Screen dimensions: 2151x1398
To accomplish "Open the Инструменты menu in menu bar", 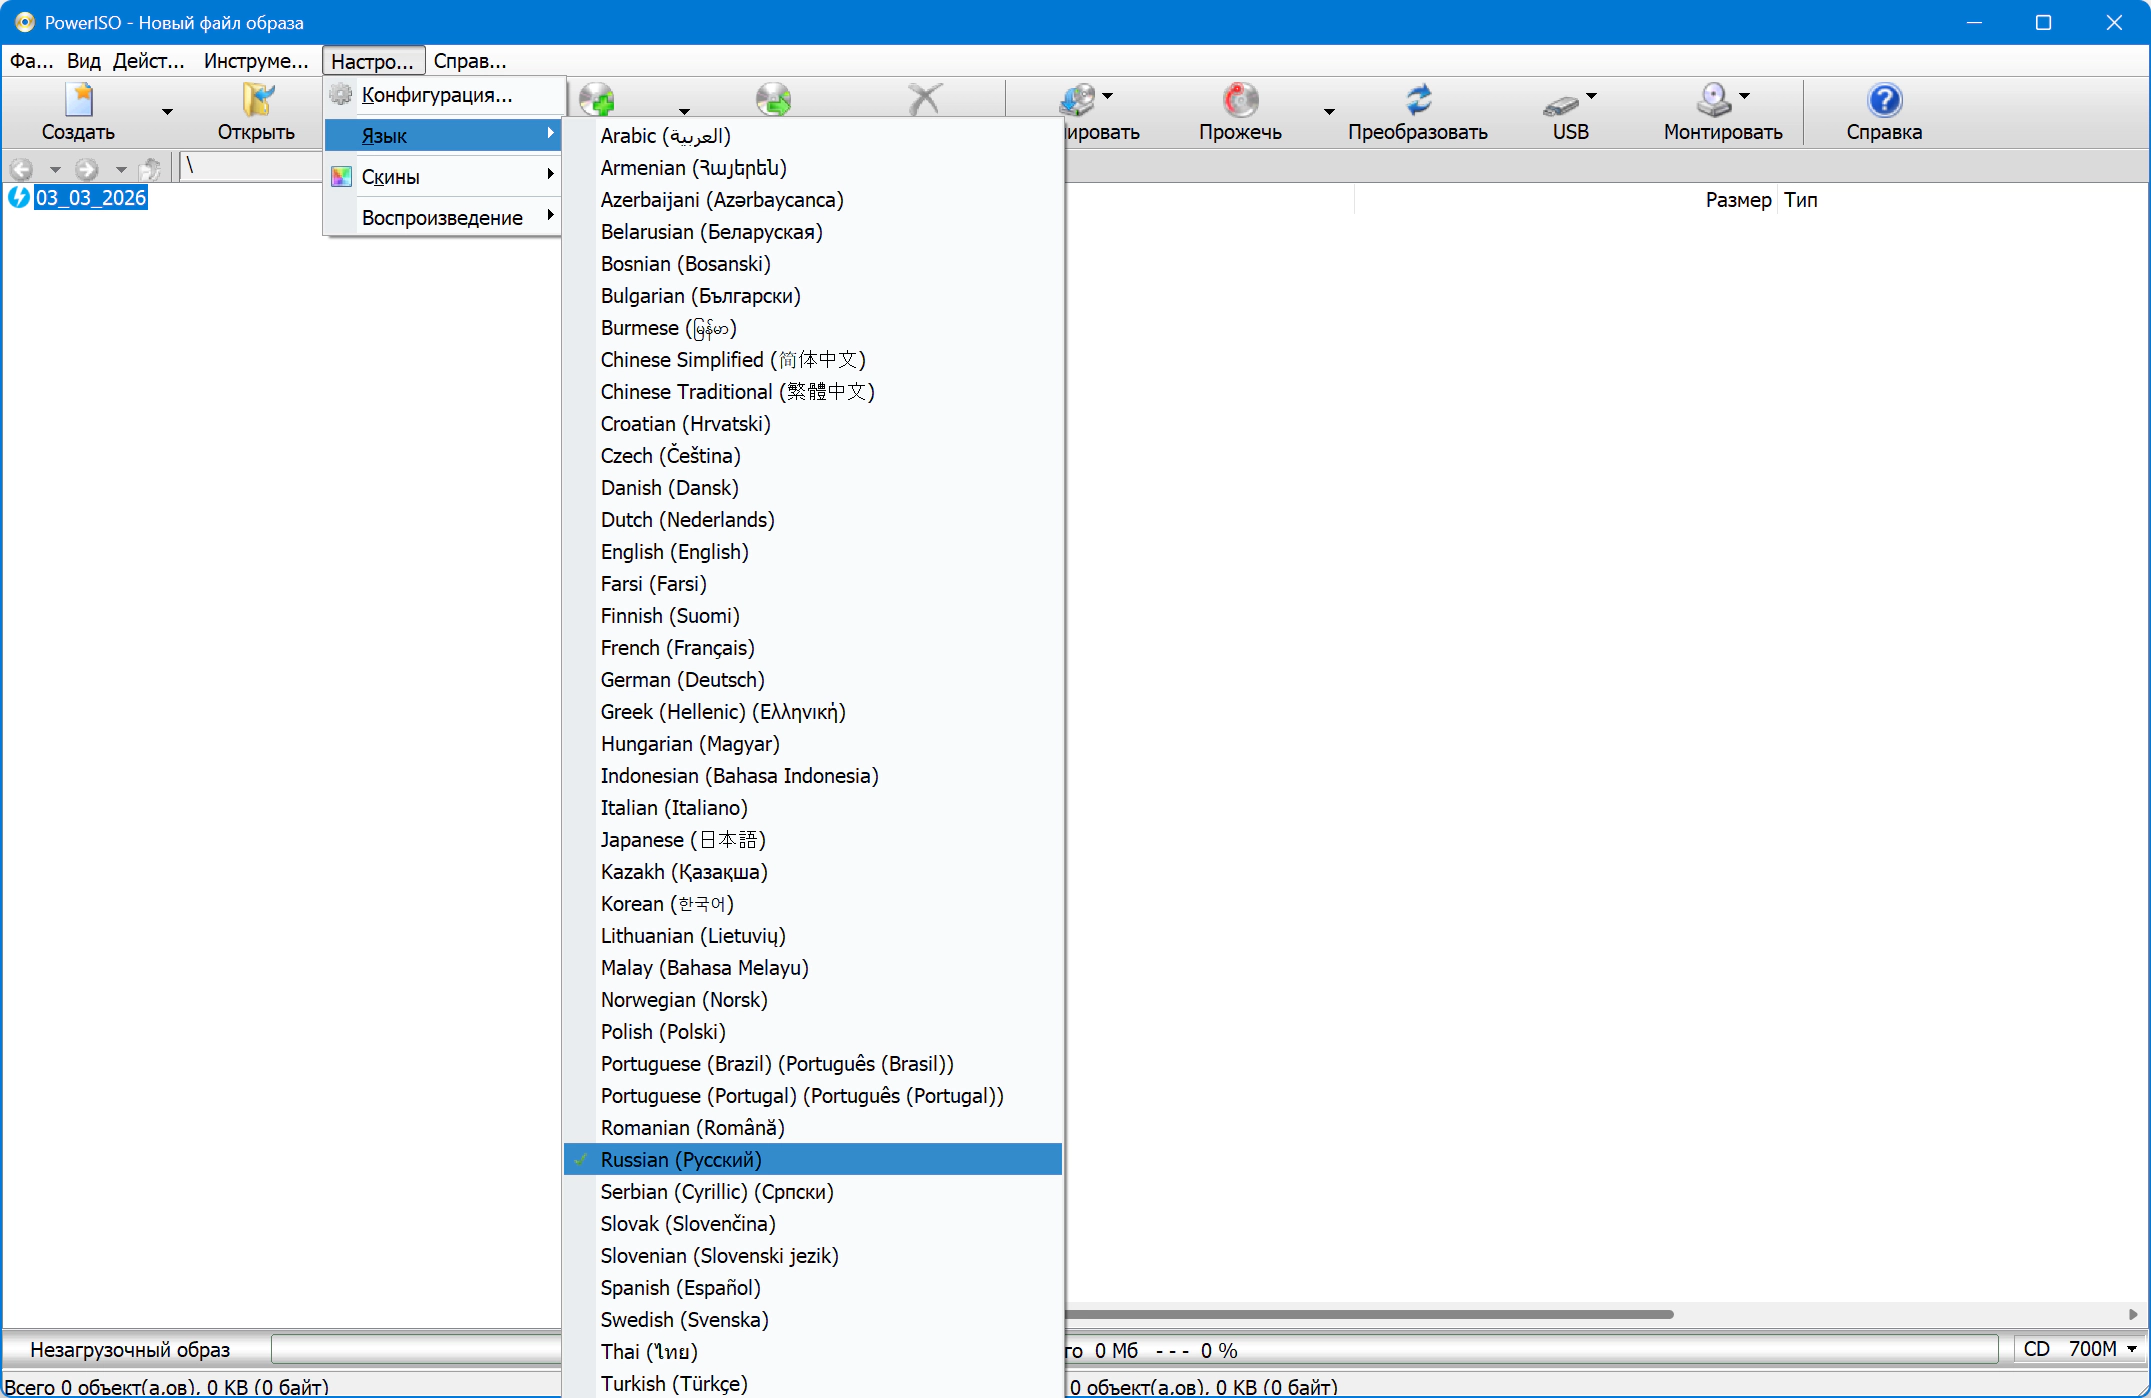I will click(x=256, y=61).
